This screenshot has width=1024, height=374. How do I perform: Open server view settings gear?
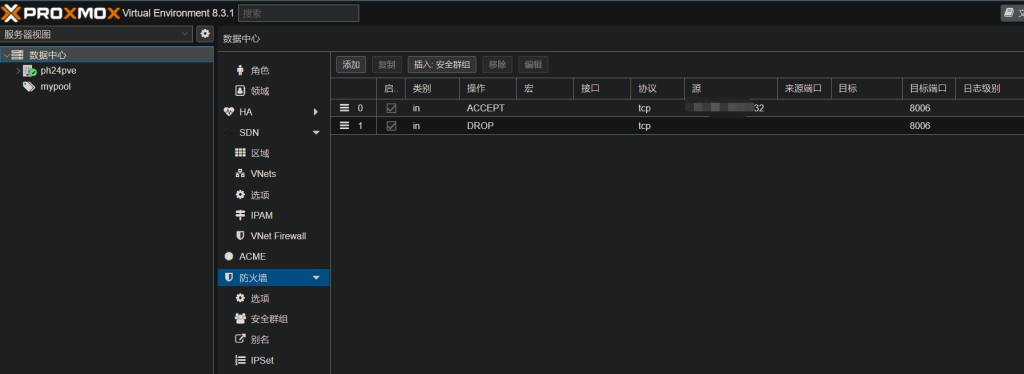tap(205, 34)
